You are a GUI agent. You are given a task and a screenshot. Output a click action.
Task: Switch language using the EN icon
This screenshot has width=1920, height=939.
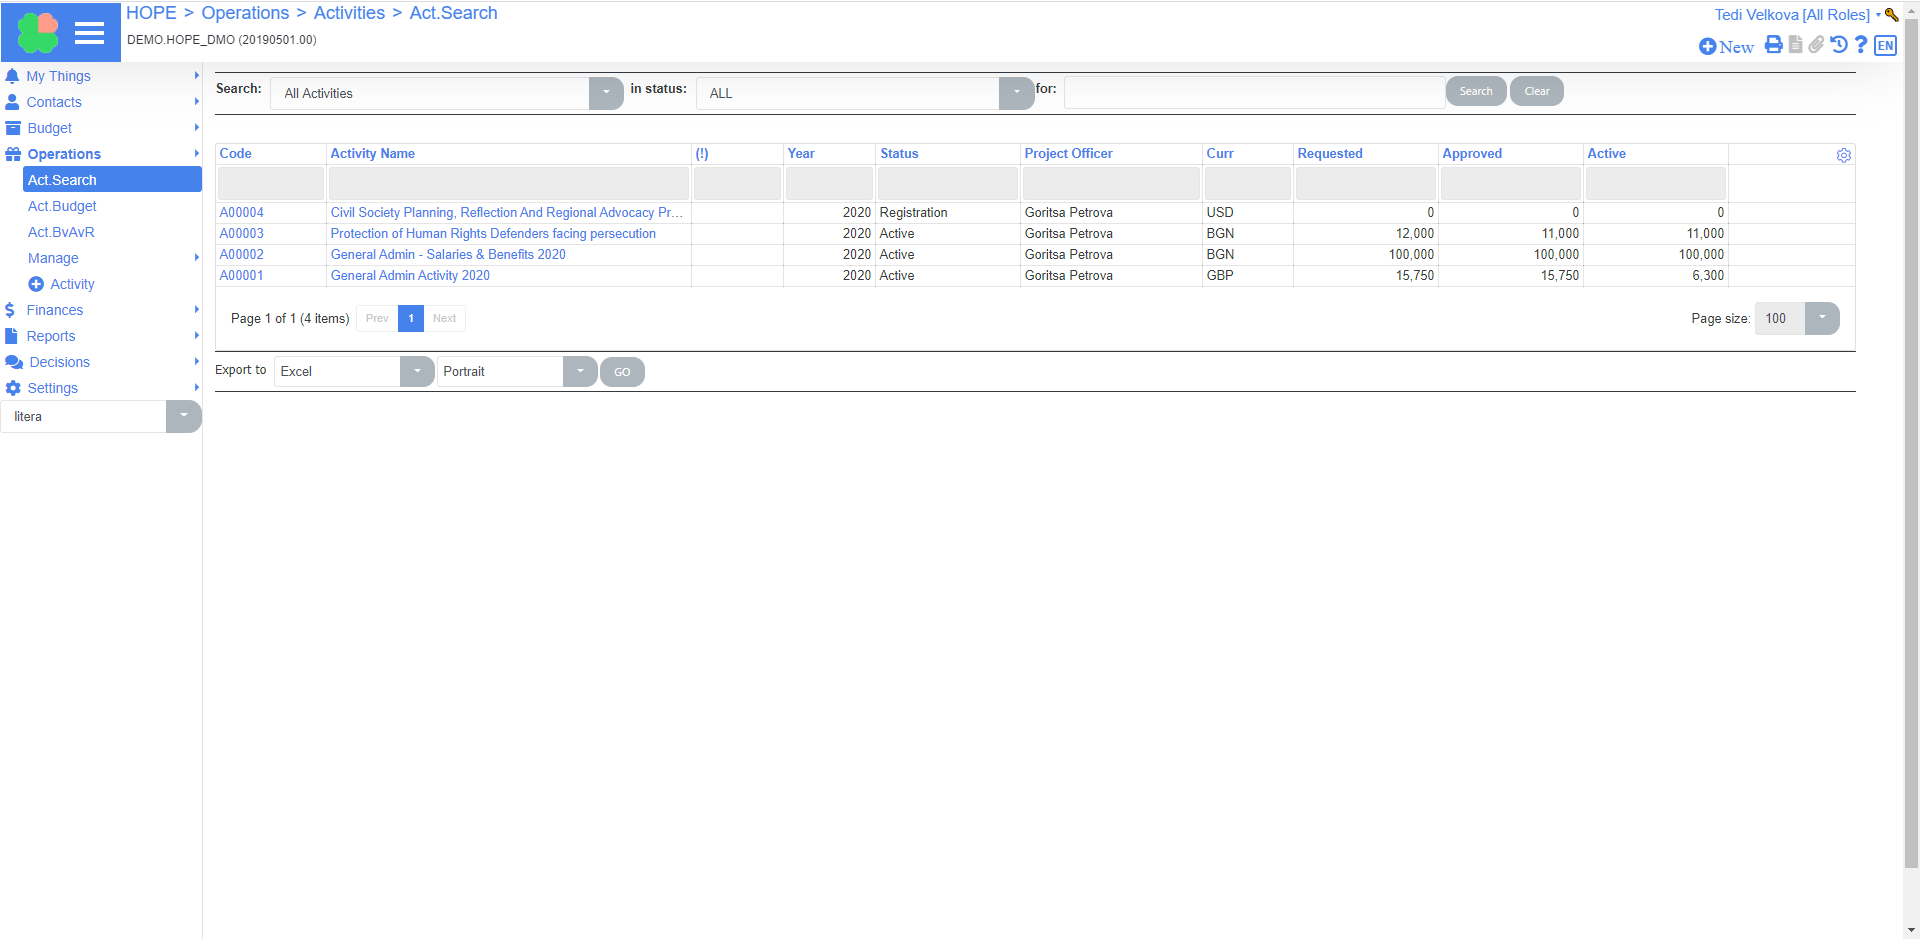pyautogui.click(x=1885, y=45)
